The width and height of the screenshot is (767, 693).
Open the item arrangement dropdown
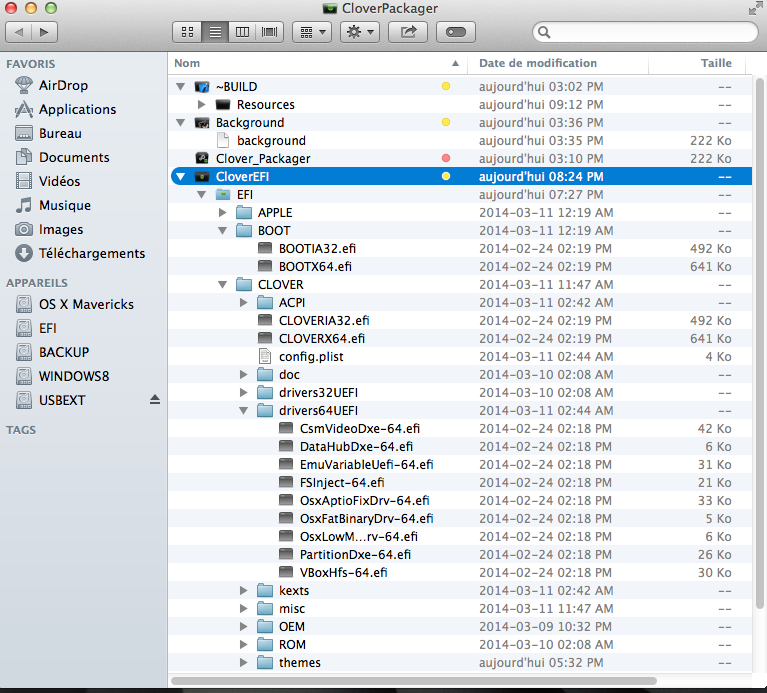[312, 32]
